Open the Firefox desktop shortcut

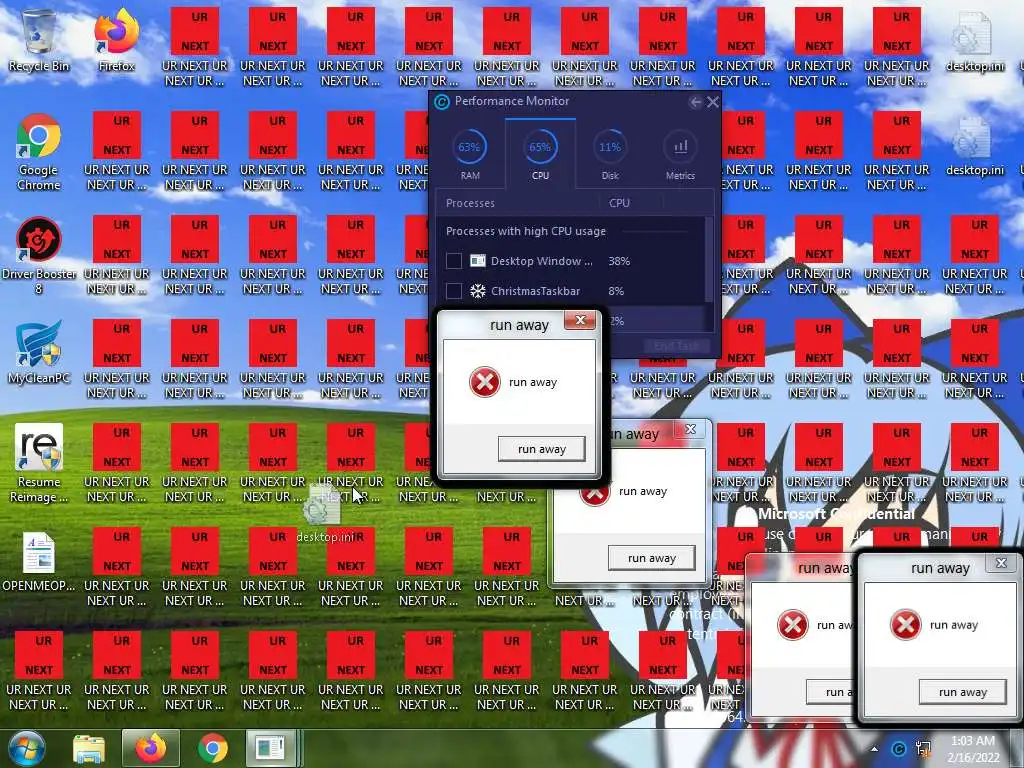coord(117,39)
